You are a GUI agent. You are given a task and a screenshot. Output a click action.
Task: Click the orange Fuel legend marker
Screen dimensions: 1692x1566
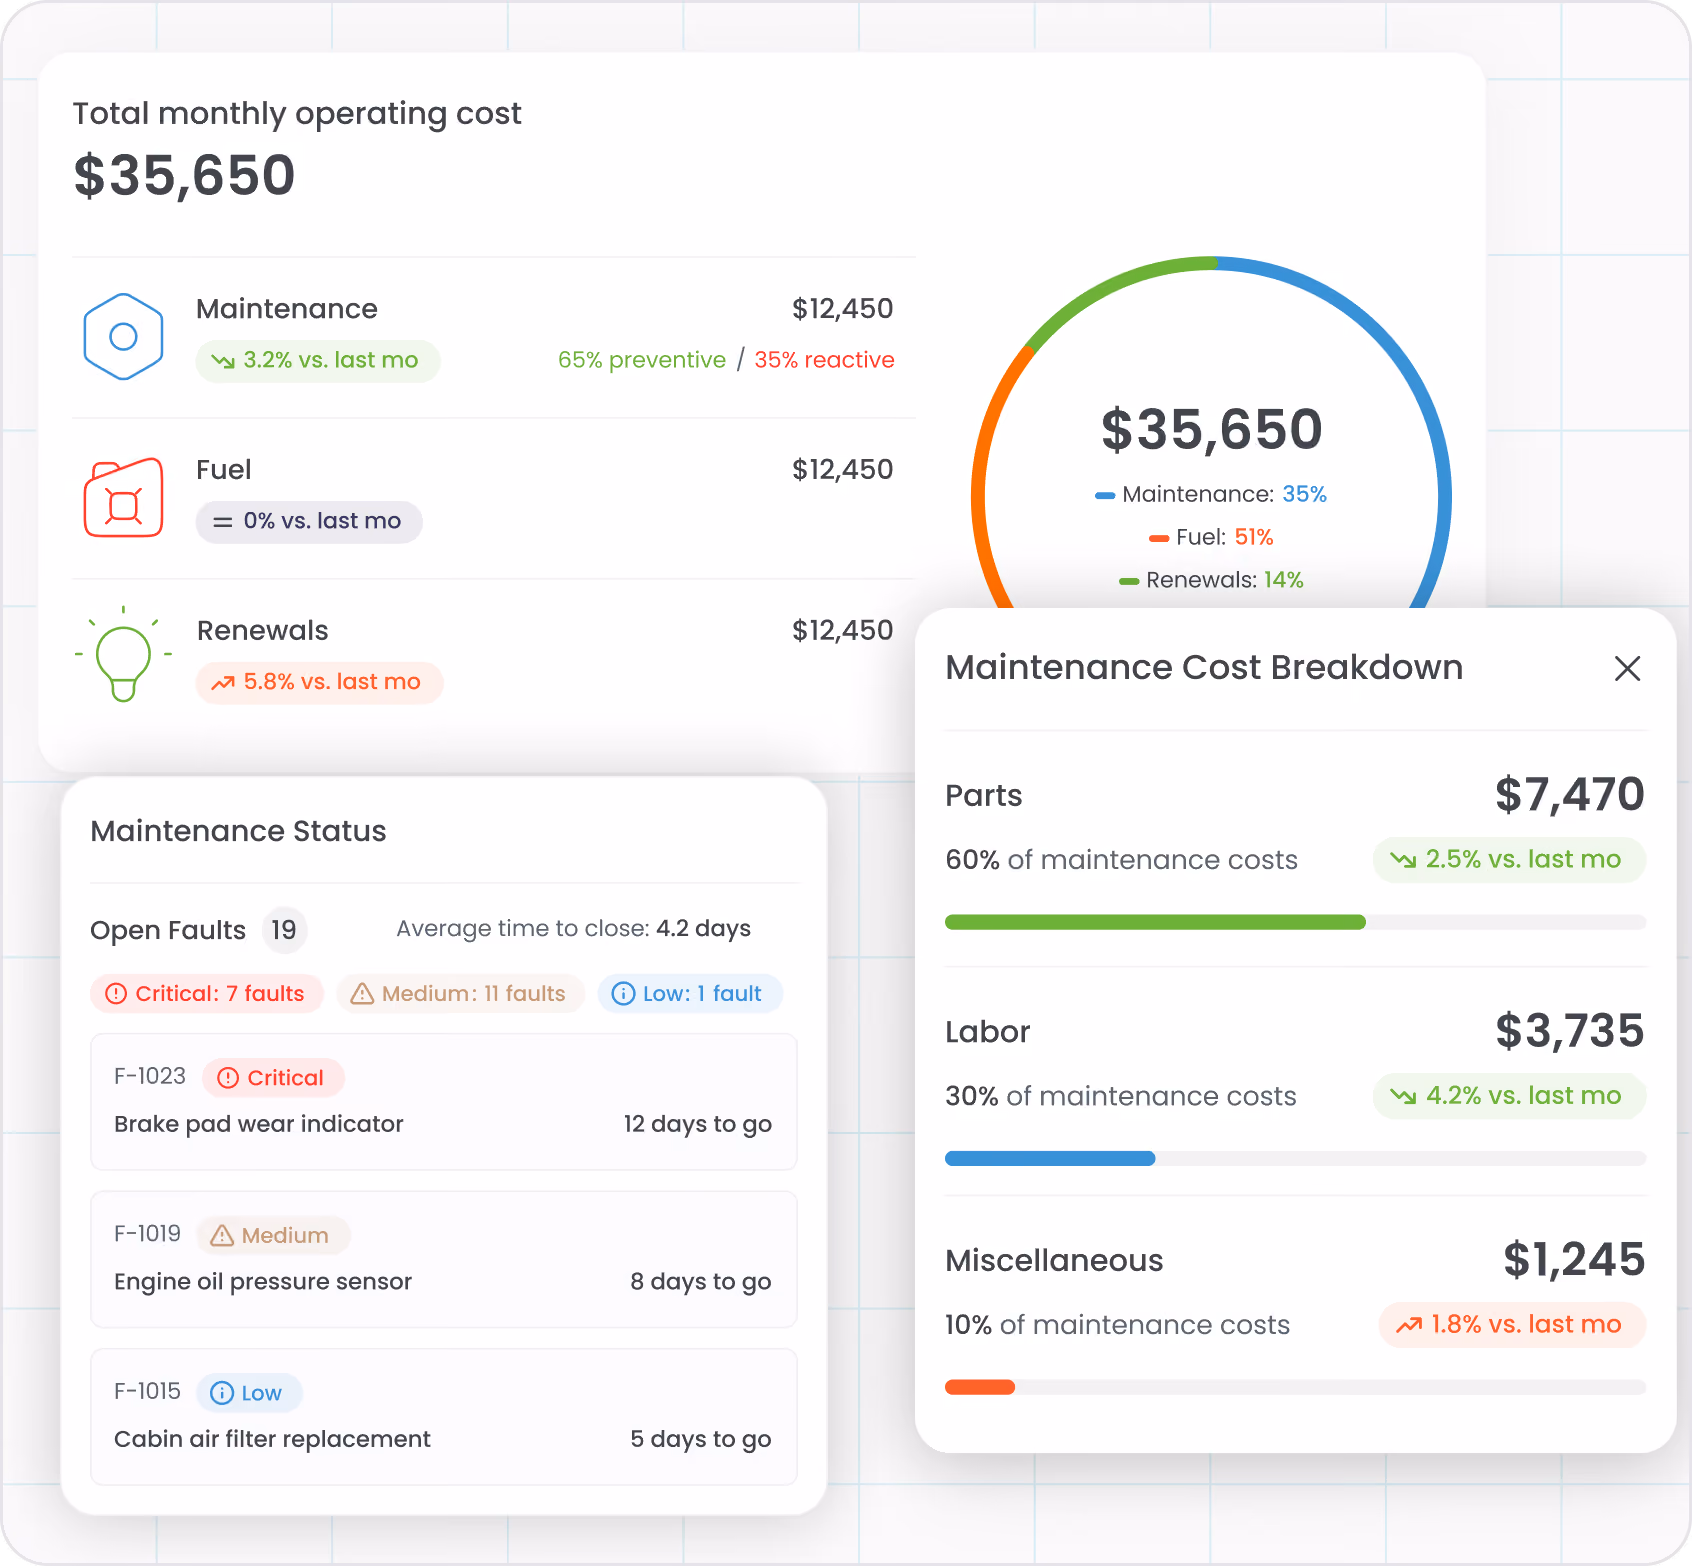[x=1159, y=538]
